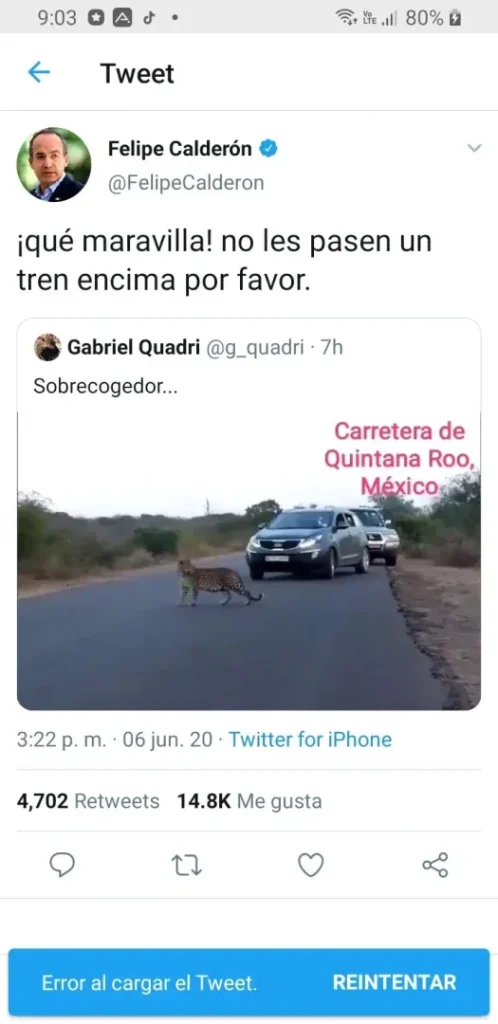
Task: Tap the share icon
Action: coord(435,865)
